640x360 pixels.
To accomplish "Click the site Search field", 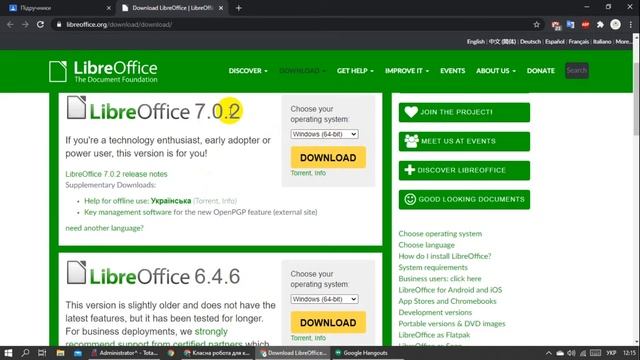I will 577,71.
